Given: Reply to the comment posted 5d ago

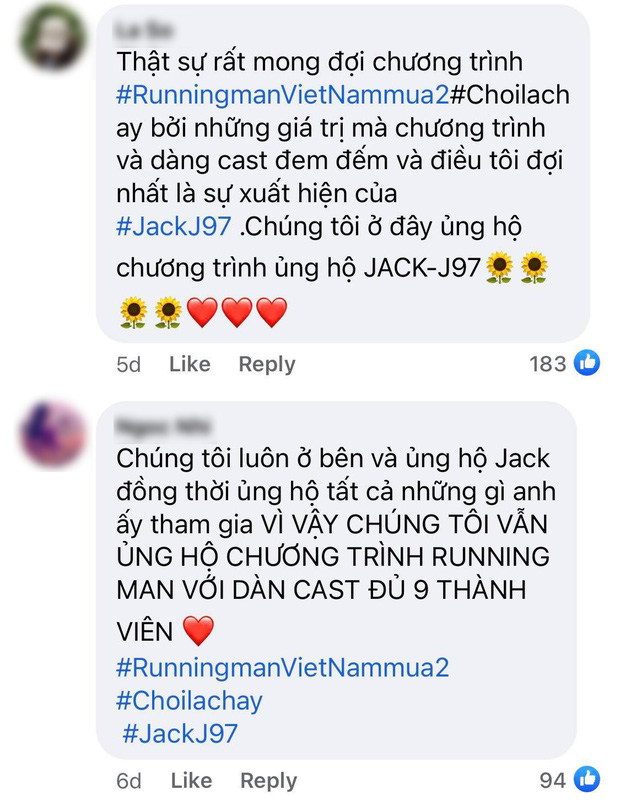Looking at the screenshot, I should 267,364.
